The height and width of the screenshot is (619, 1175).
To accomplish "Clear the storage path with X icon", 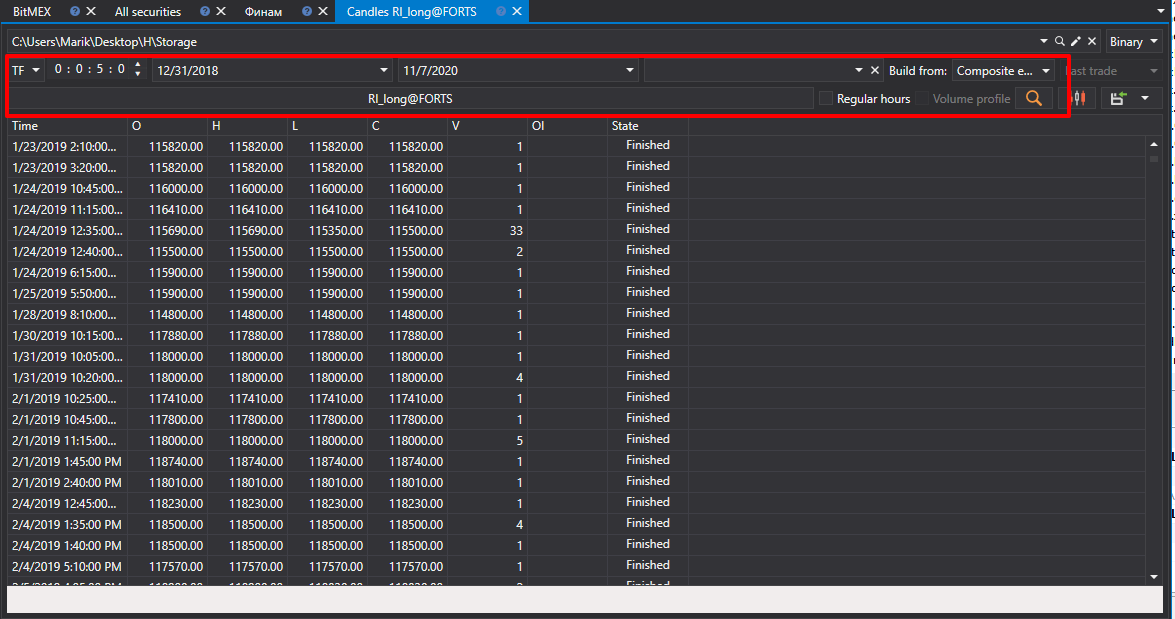I will click(1092, 41).
